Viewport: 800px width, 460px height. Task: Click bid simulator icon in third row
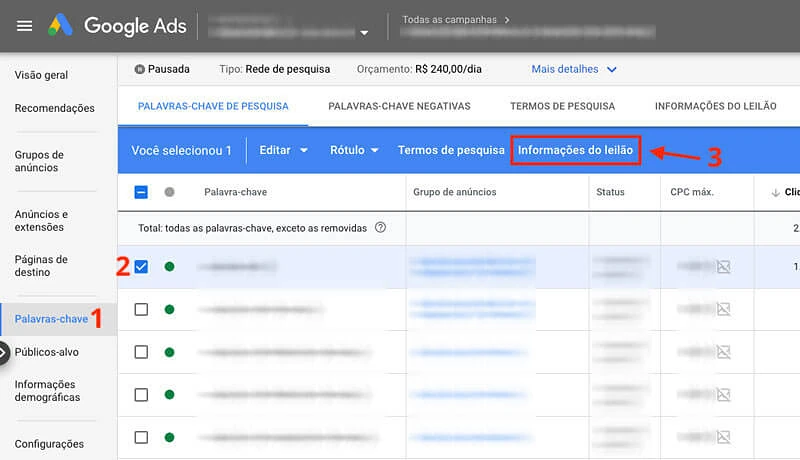click(x=723, y=351)
